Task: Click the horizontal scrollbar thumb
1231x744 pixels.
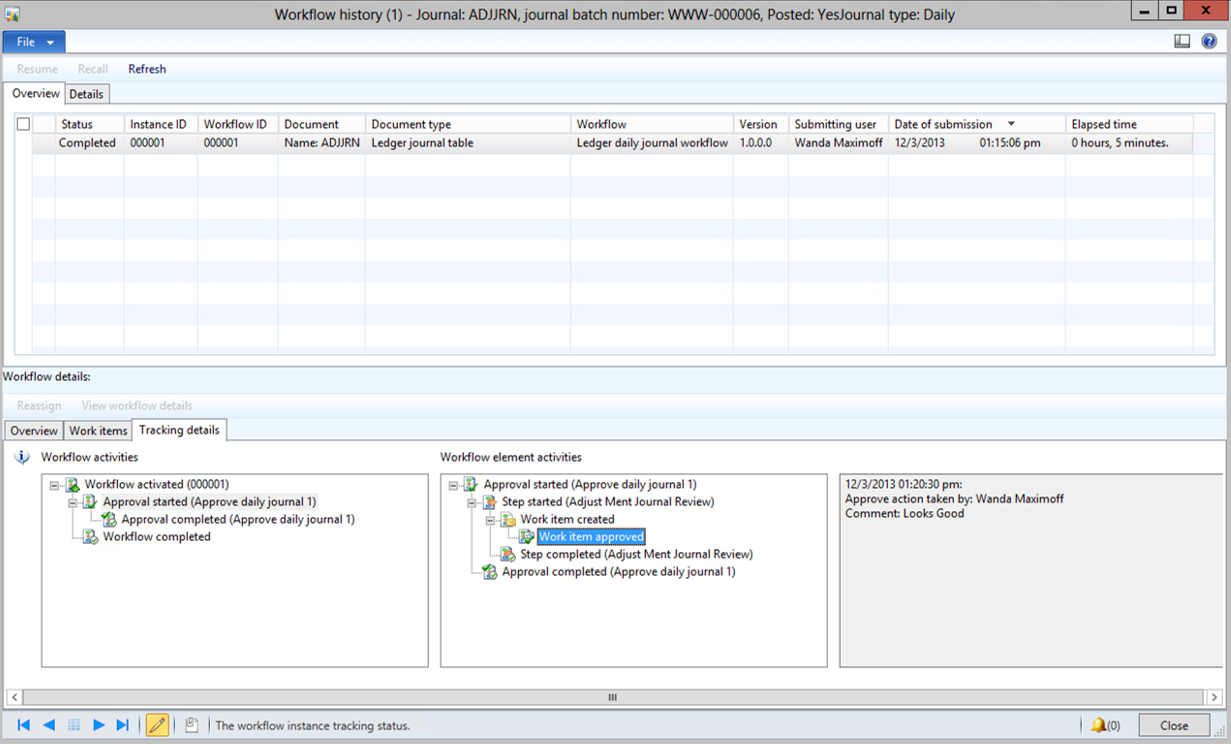Action: pos(613,697)
